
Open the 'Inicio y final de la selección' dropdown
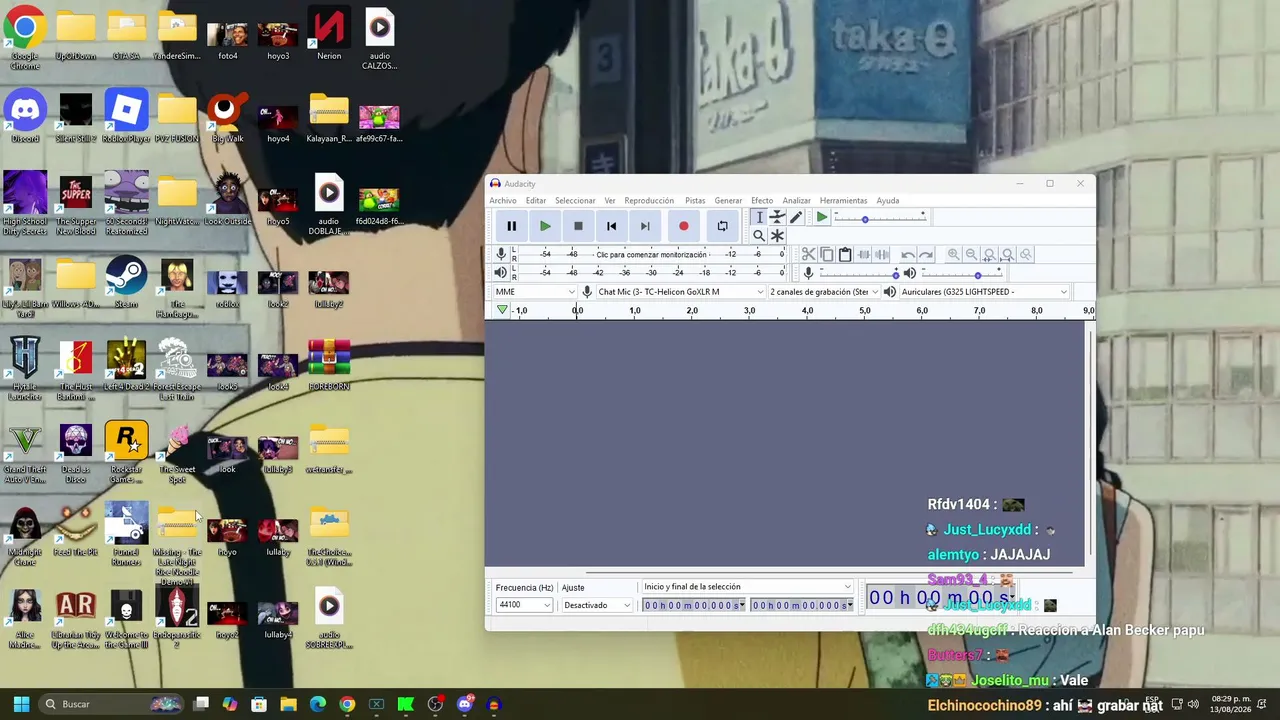[x=747, y=587]
